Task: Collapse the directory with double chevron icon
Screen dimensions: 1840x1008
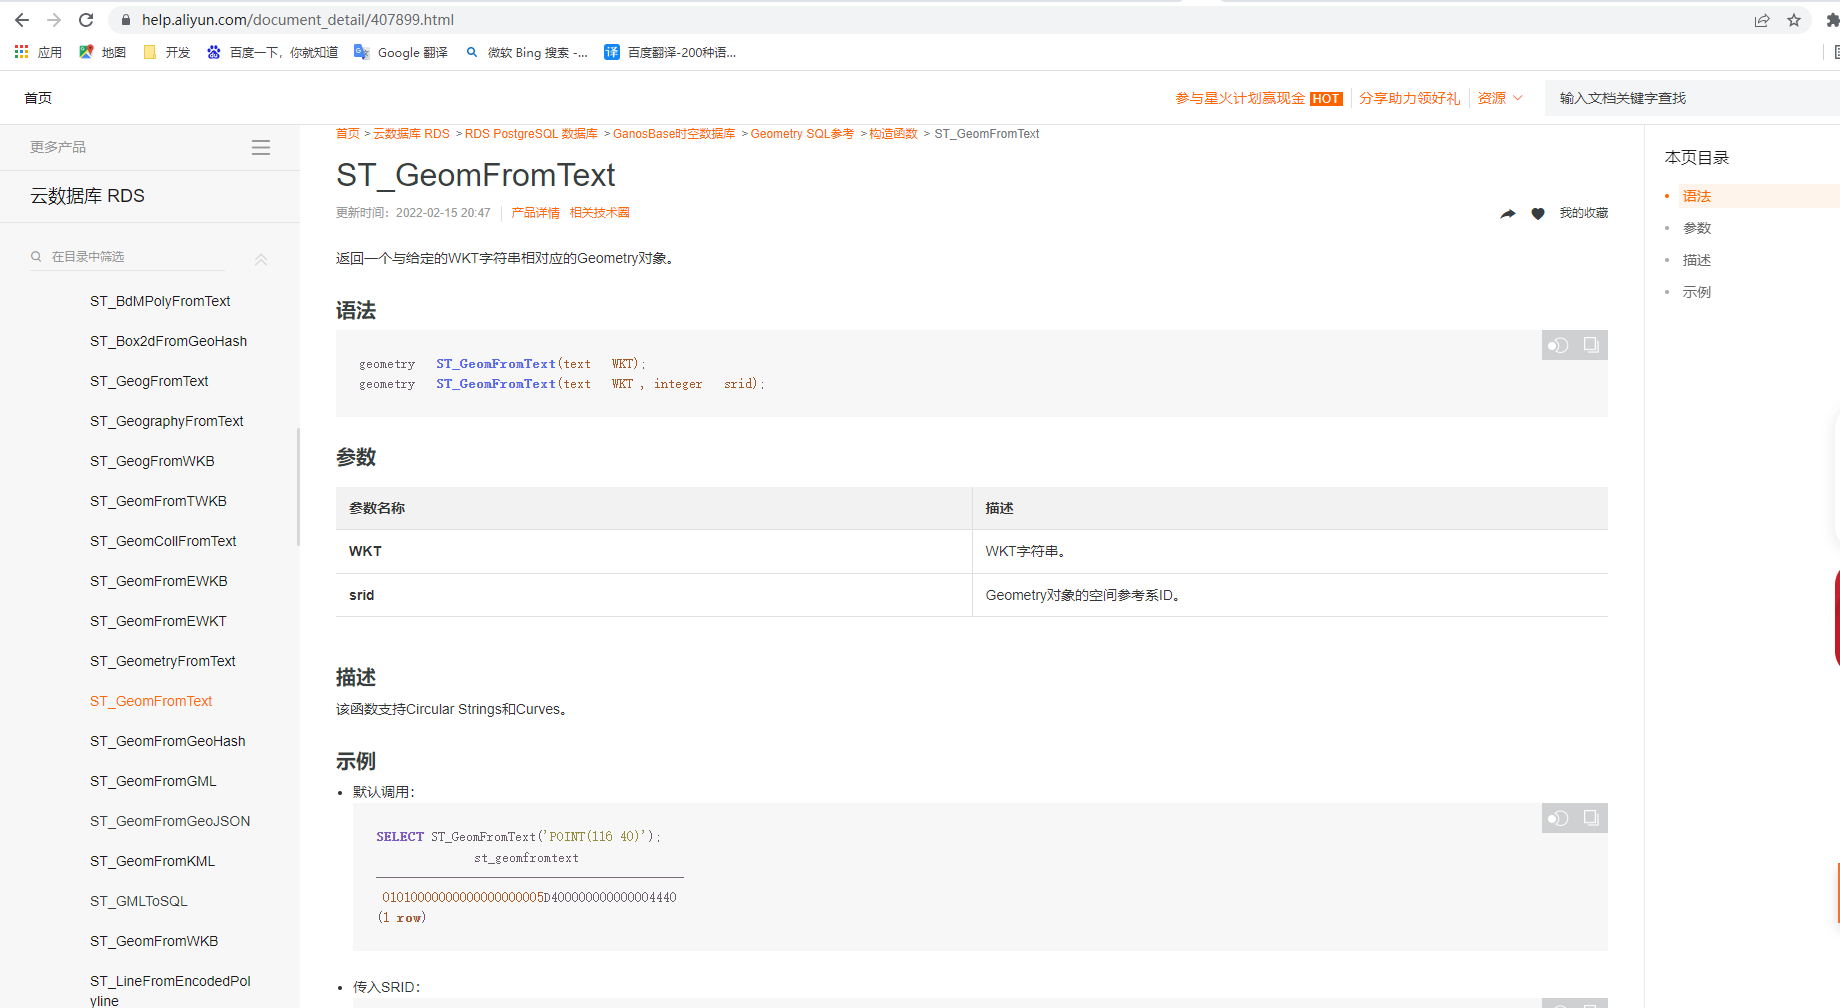Action: pos(261,259)
